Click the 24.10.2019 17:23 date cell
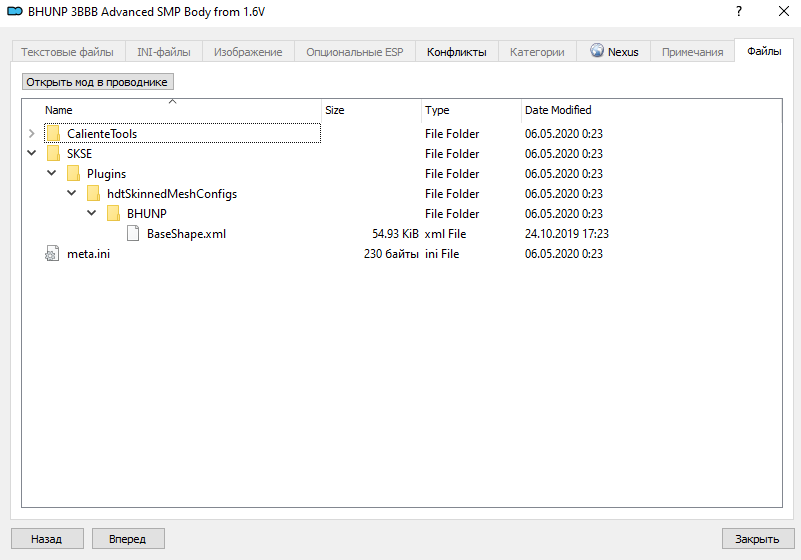 pyautogui.click(x=567, y=234)
